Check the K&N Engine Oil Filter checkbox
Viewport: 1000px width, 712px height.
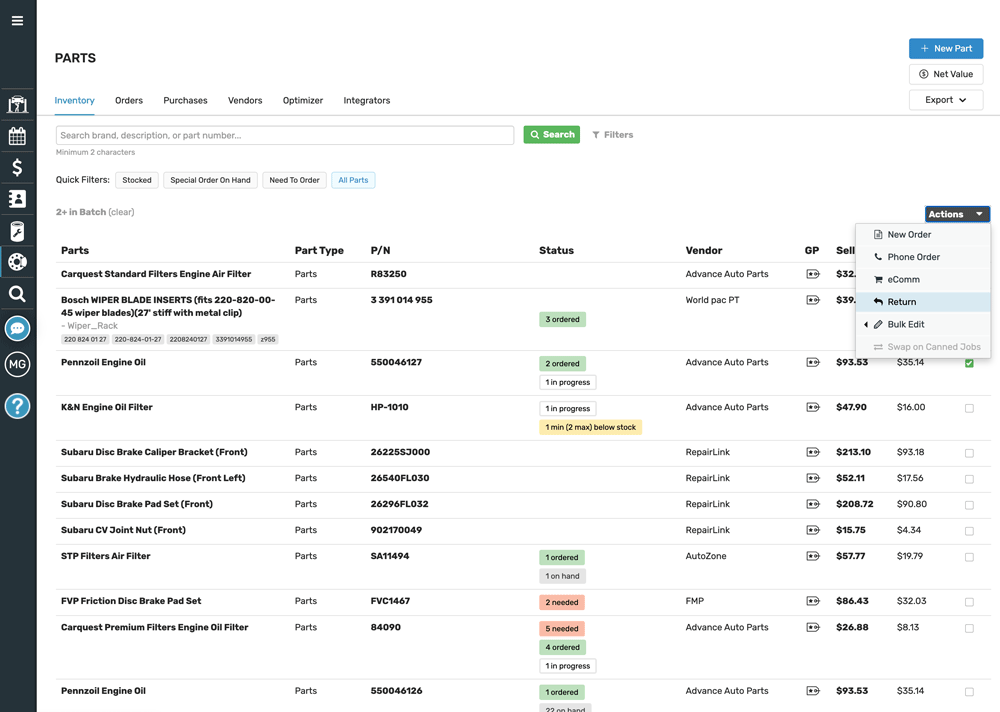point(969,408)
